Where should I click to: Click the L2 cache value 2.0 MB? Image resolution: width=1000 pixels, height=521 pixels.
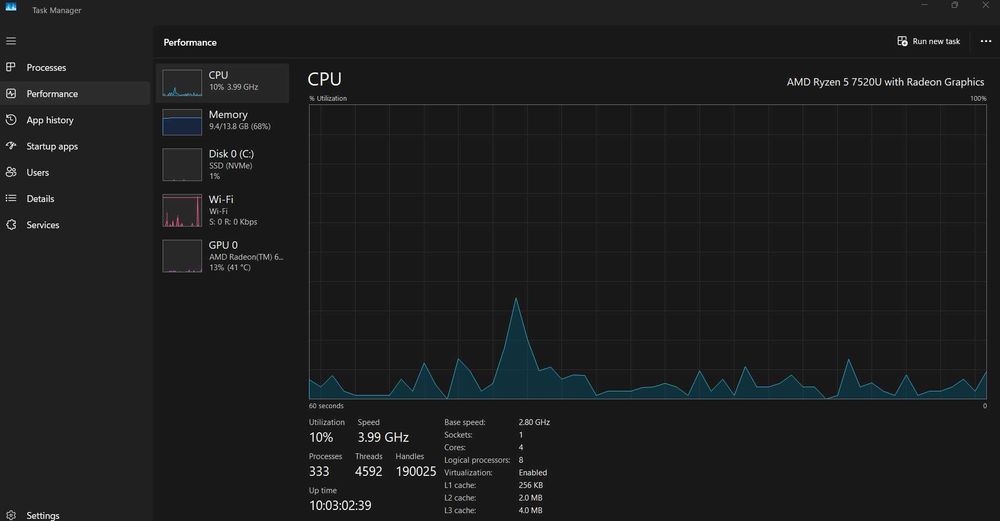[x=530, y=498]
